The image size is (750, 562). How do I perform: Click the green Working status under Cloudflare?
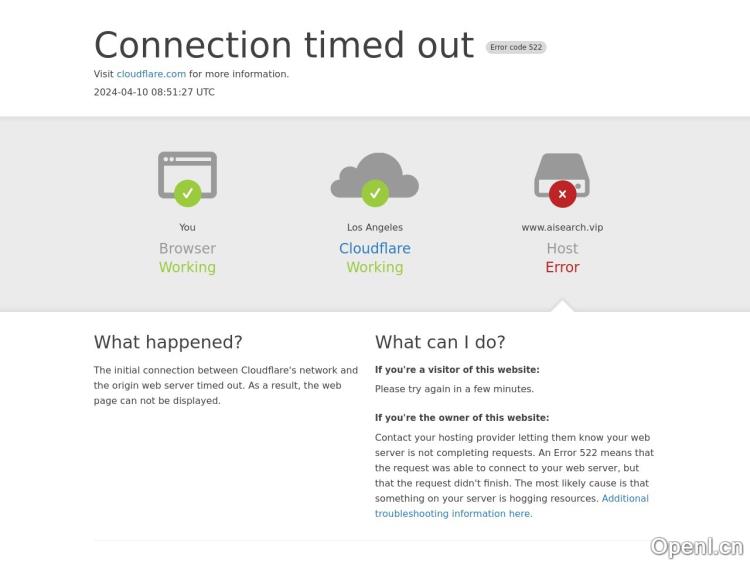[x=375, y=267]
